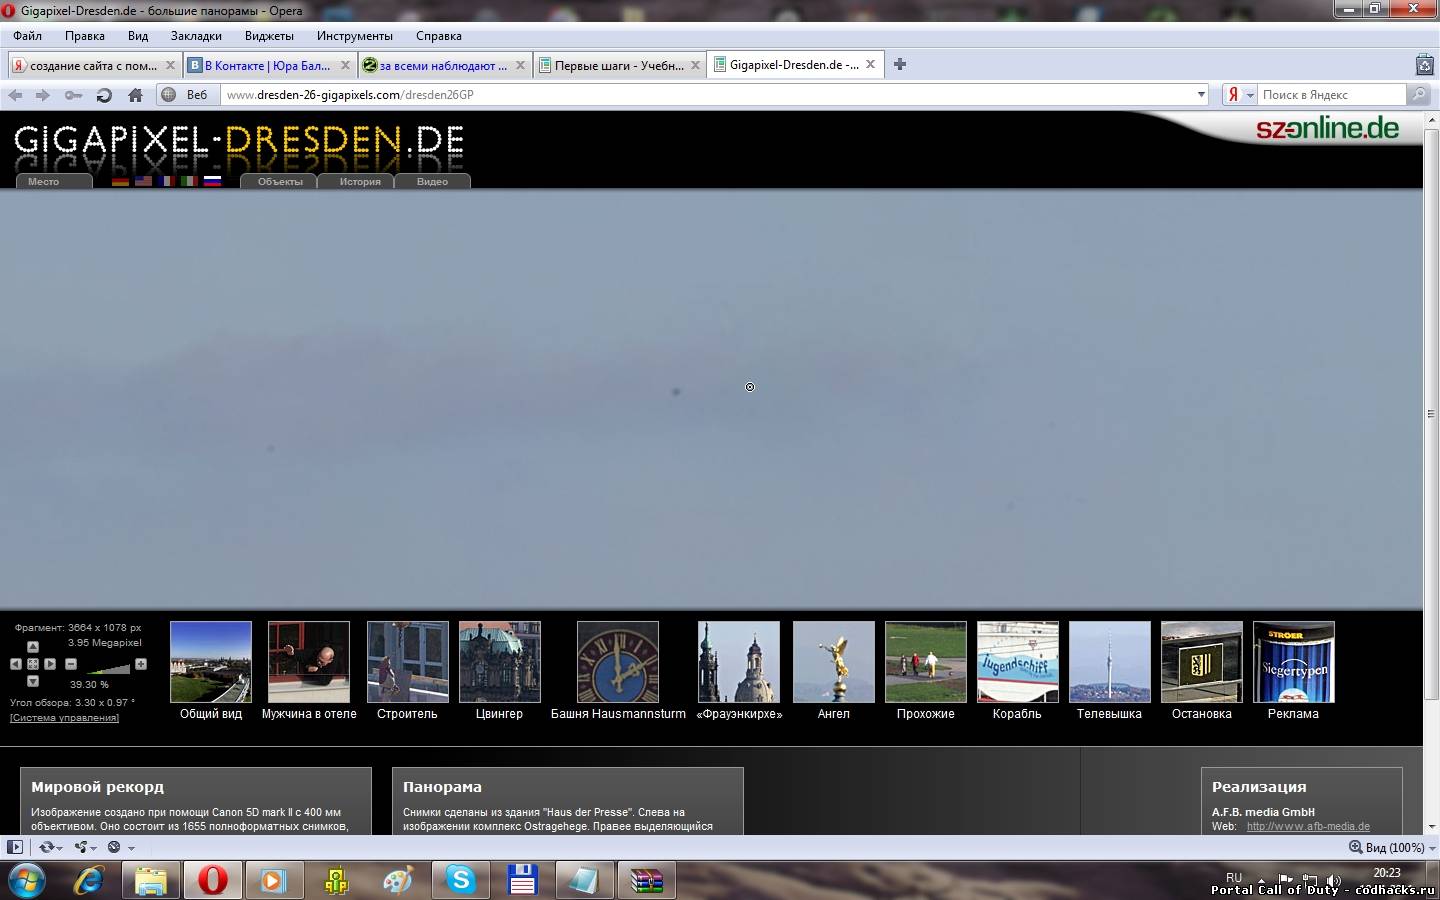Zoom in with the plus button
The width and height of the screenshot is (1440, 900).
point(141,664)
